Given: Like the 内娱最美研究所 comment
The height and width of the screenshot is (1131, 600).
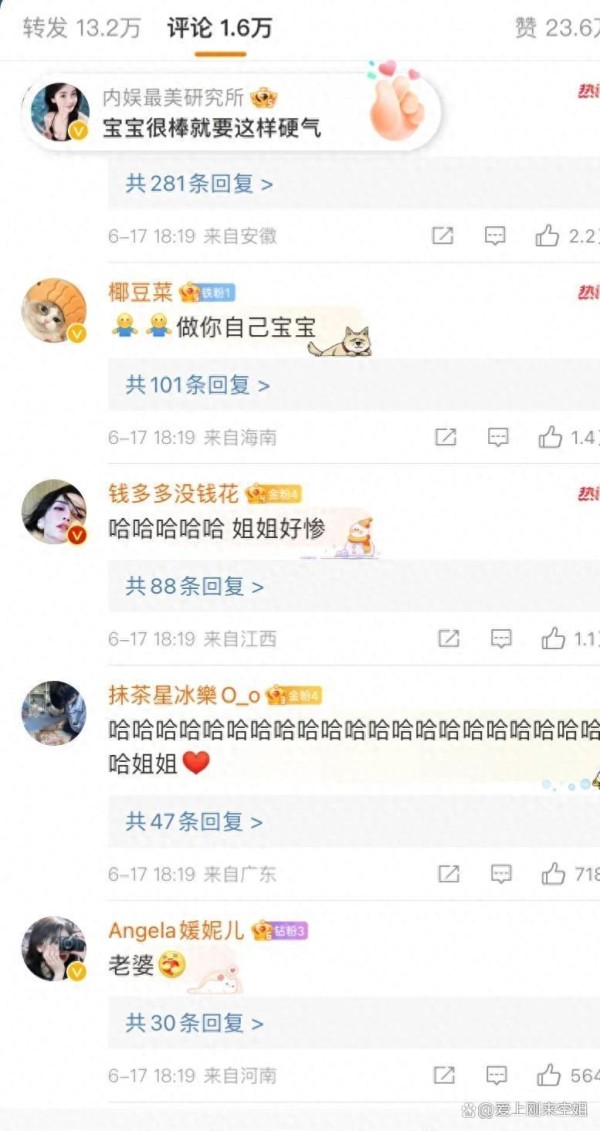Looking at the screenshot, I should click(548, 235).
